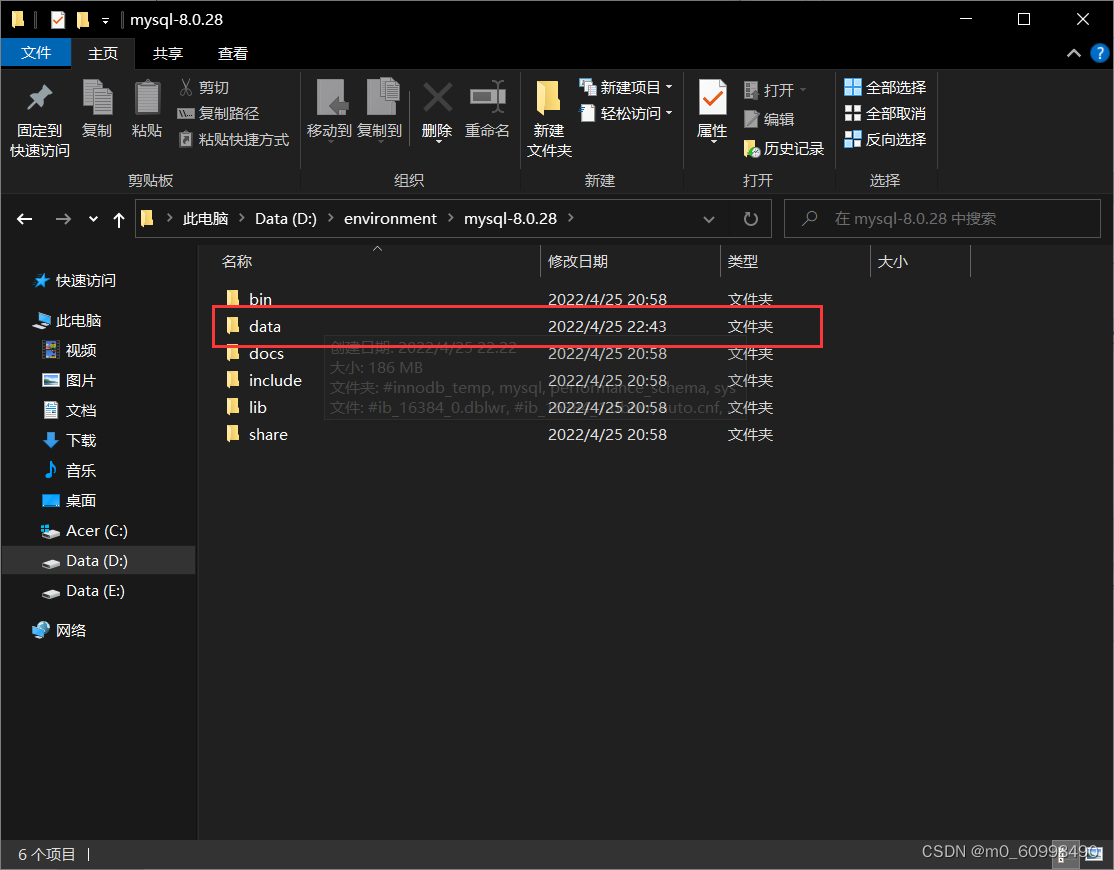This screenshot has height=870, width=1114.
Task: Open Quick Access Toolbar customize dropdown
Action: tap(105, 21)
